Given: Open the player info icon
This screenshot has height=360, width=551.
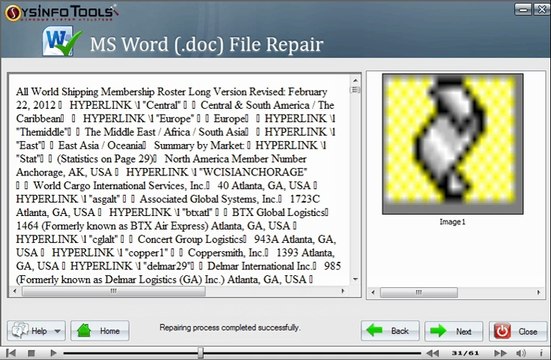Looking at the screenshot, I should pyautogui.click(x=541, y=353).
